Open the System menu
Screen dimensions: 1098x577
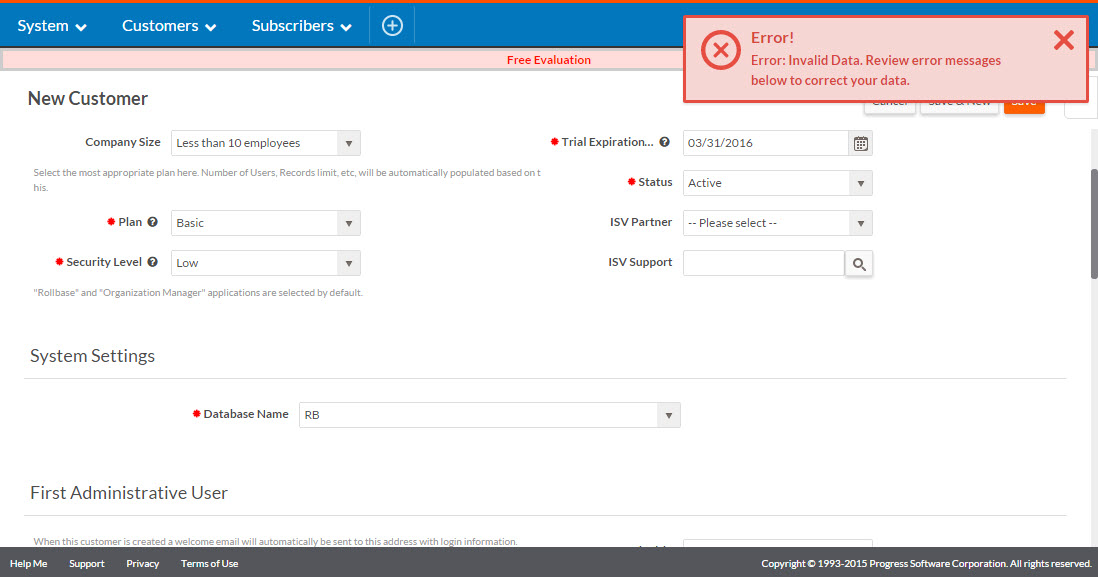point(52,26)
